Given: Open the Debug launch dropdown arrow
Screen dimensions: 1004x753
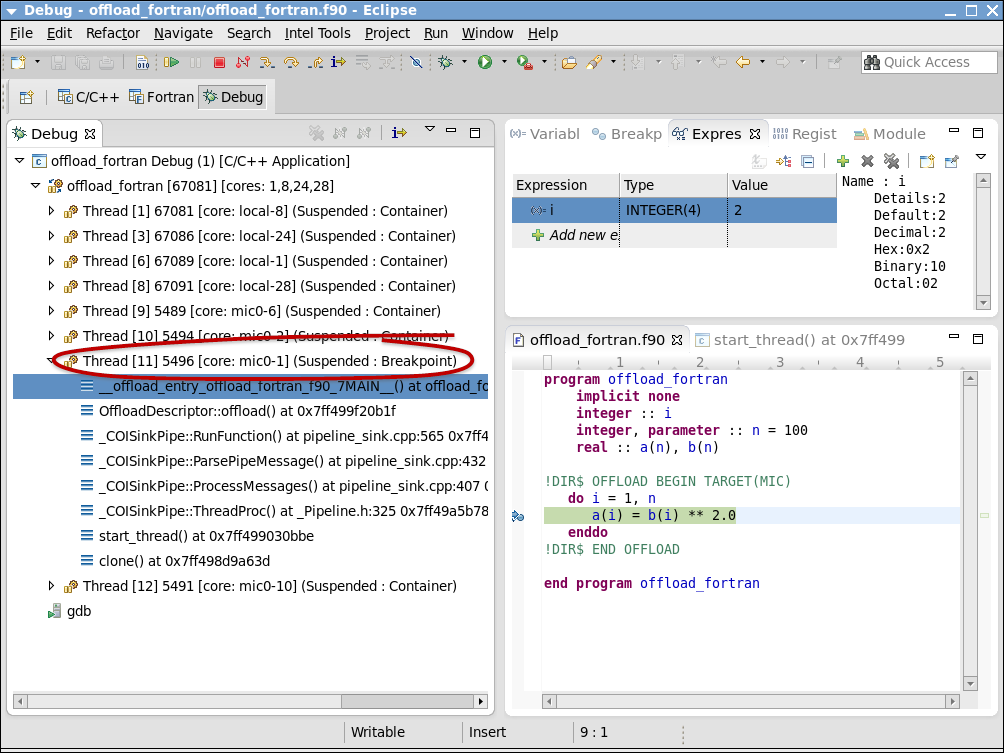Looking at the screenshot, I should (x=464, y=62).
